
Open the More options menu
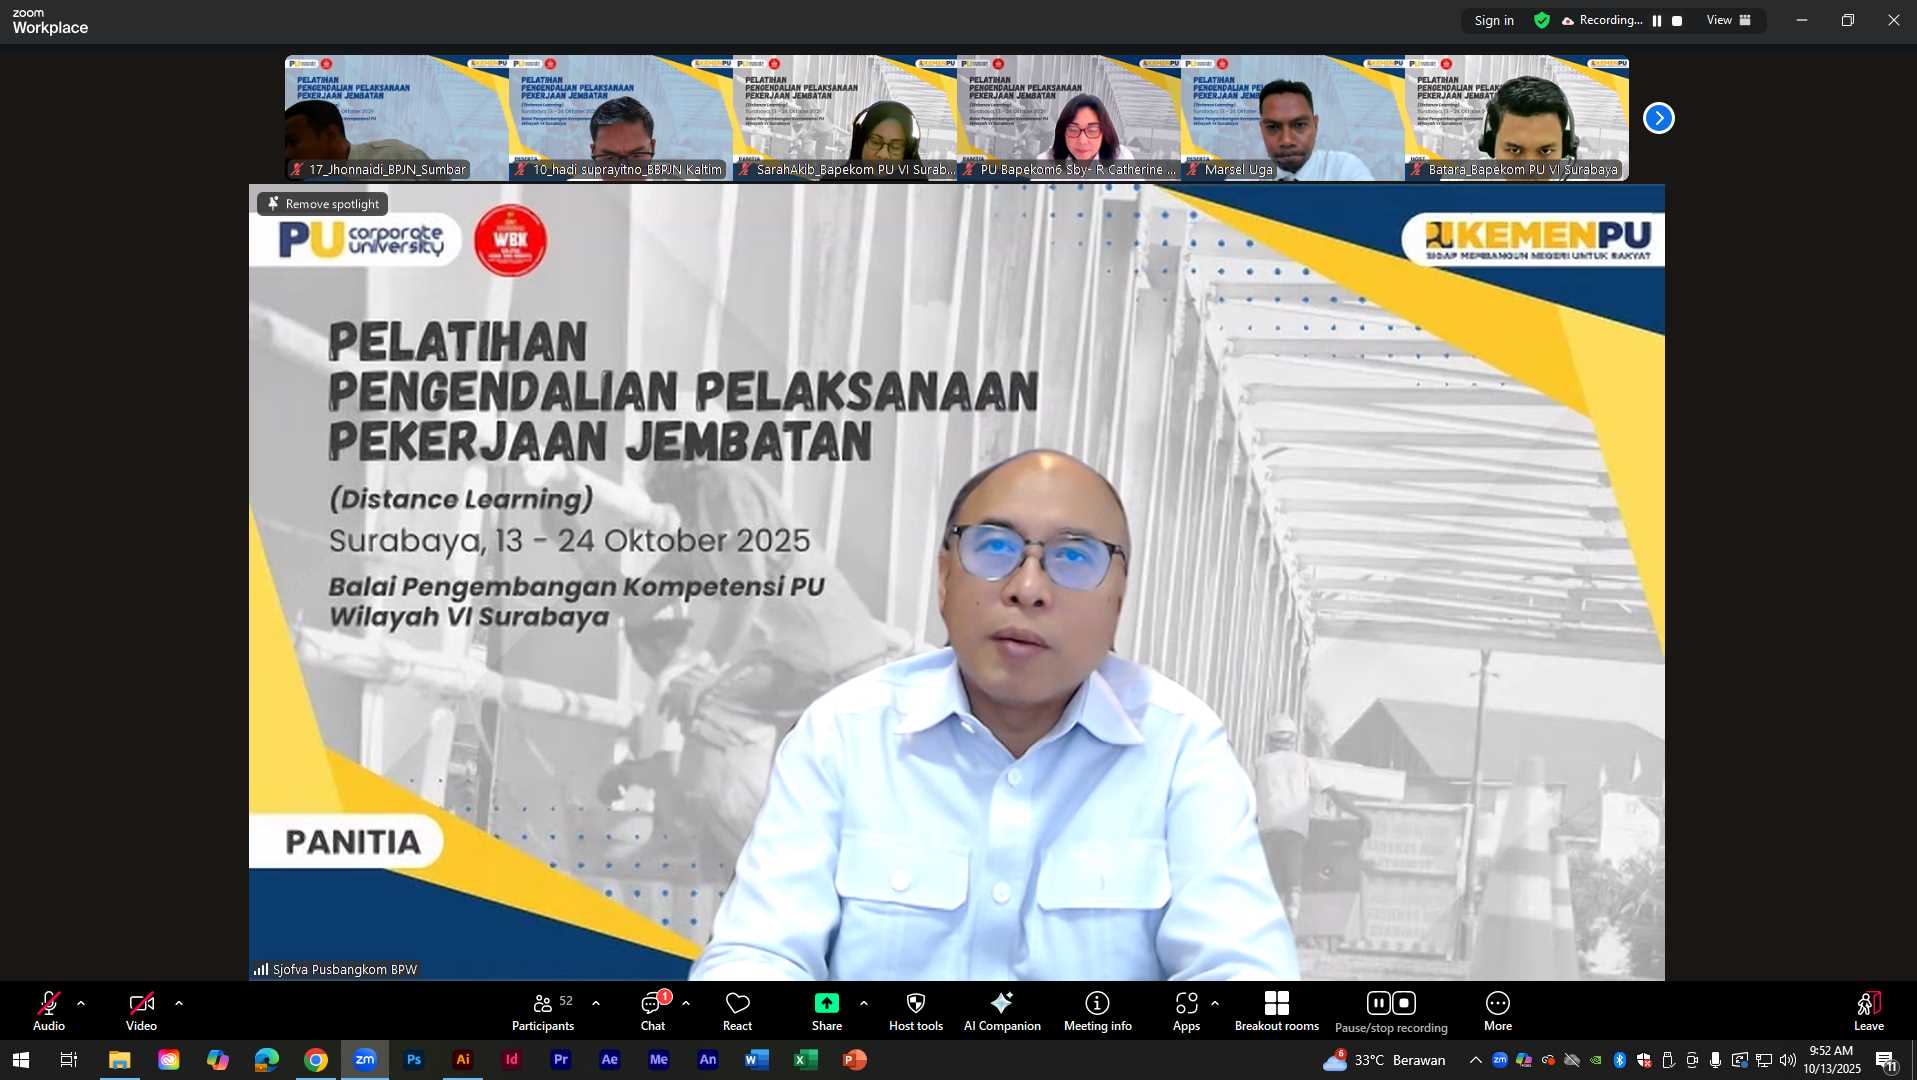(x=1497, y=1011)
